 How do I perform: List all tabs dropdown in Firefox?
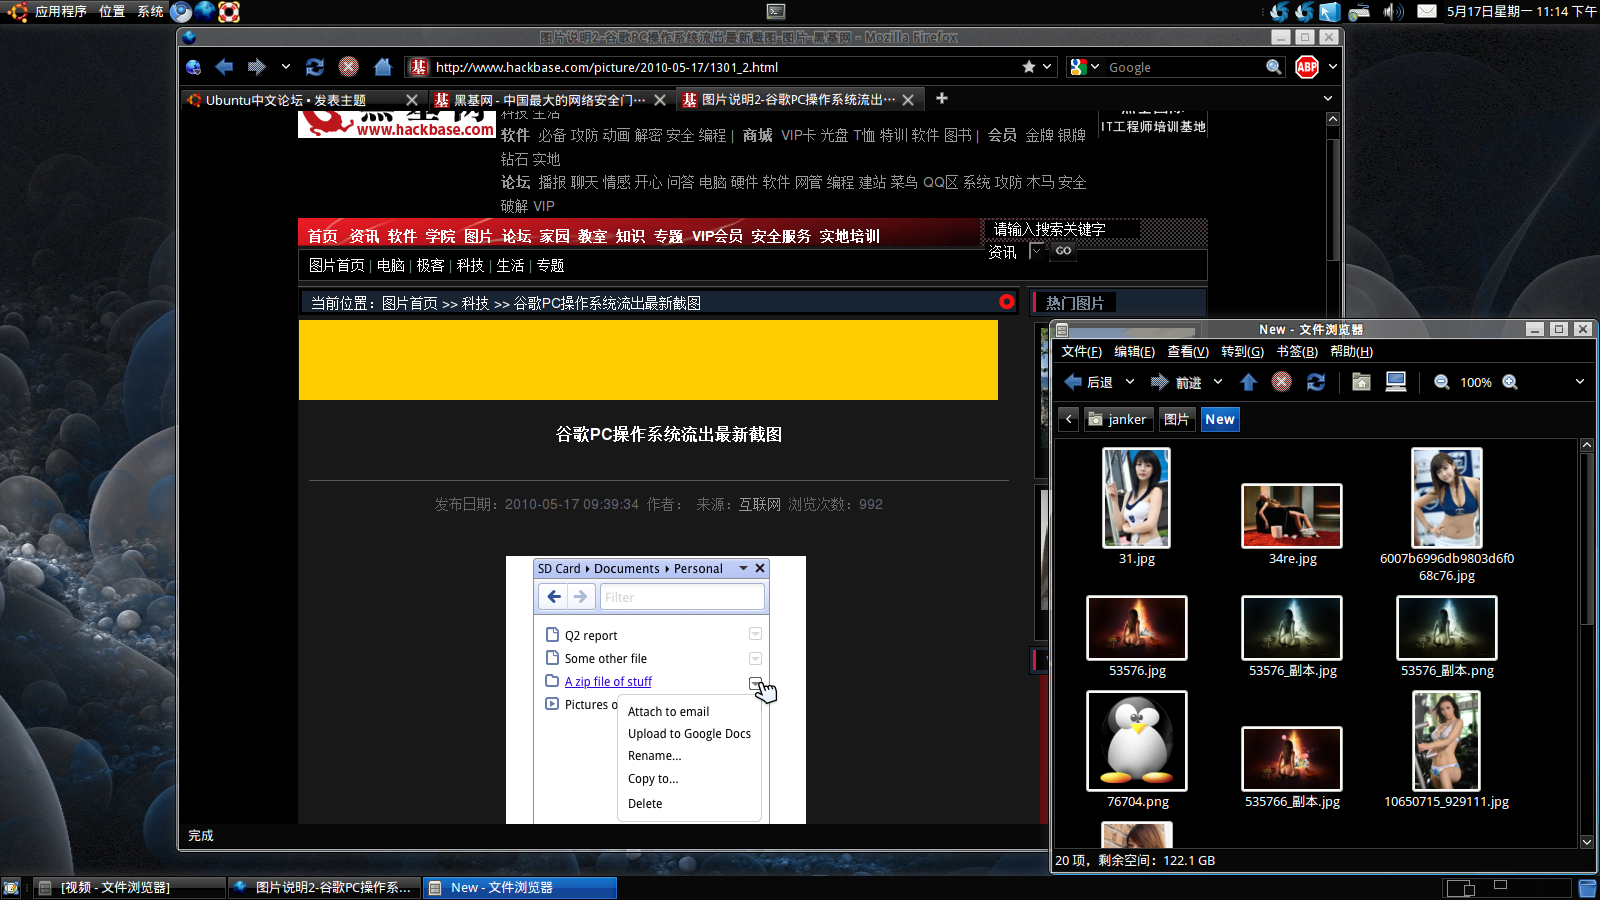(x=1328, y=98)
